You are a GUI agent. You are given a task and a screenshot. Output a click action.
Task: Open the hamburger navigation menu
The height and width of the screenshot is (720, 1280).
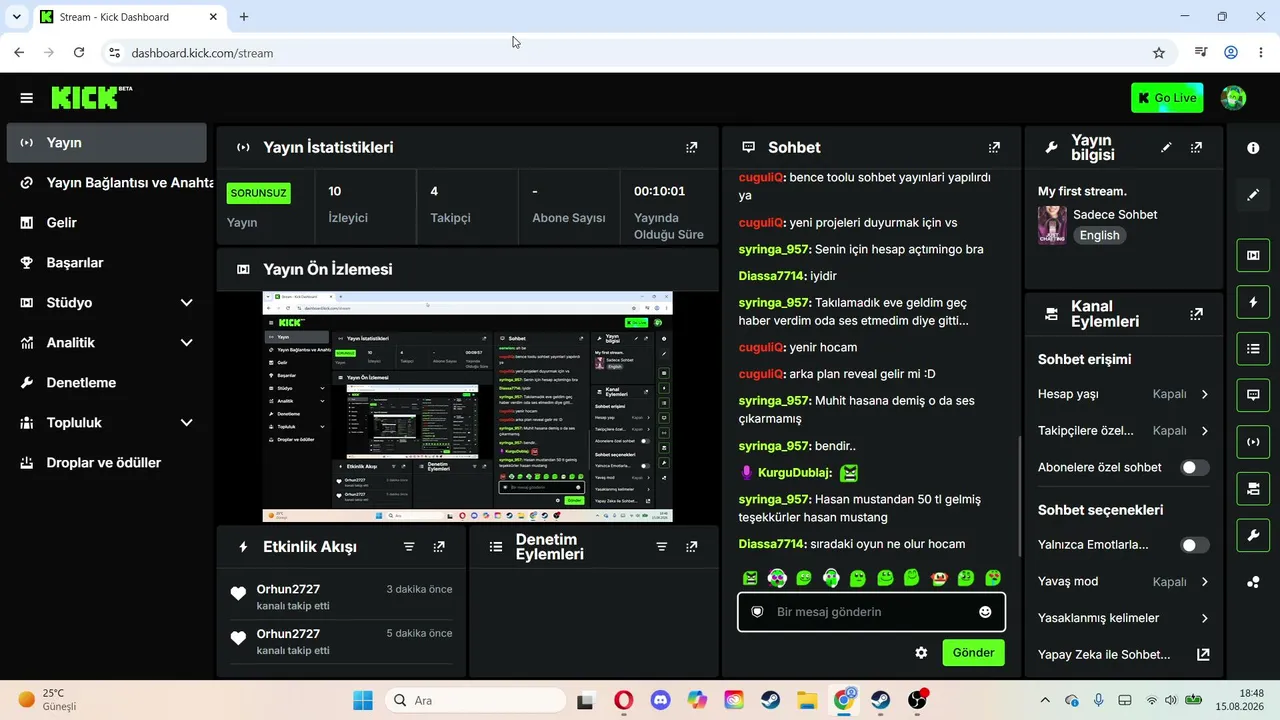27,98
